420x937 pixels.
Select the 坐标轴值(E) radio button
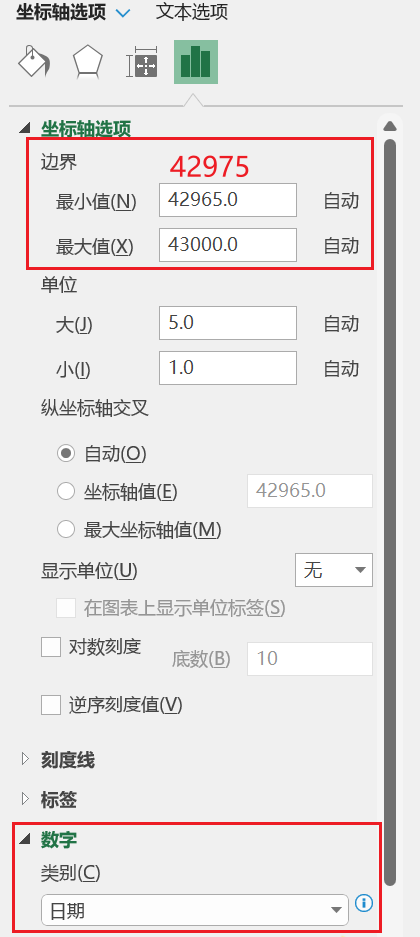click(66, 492)
